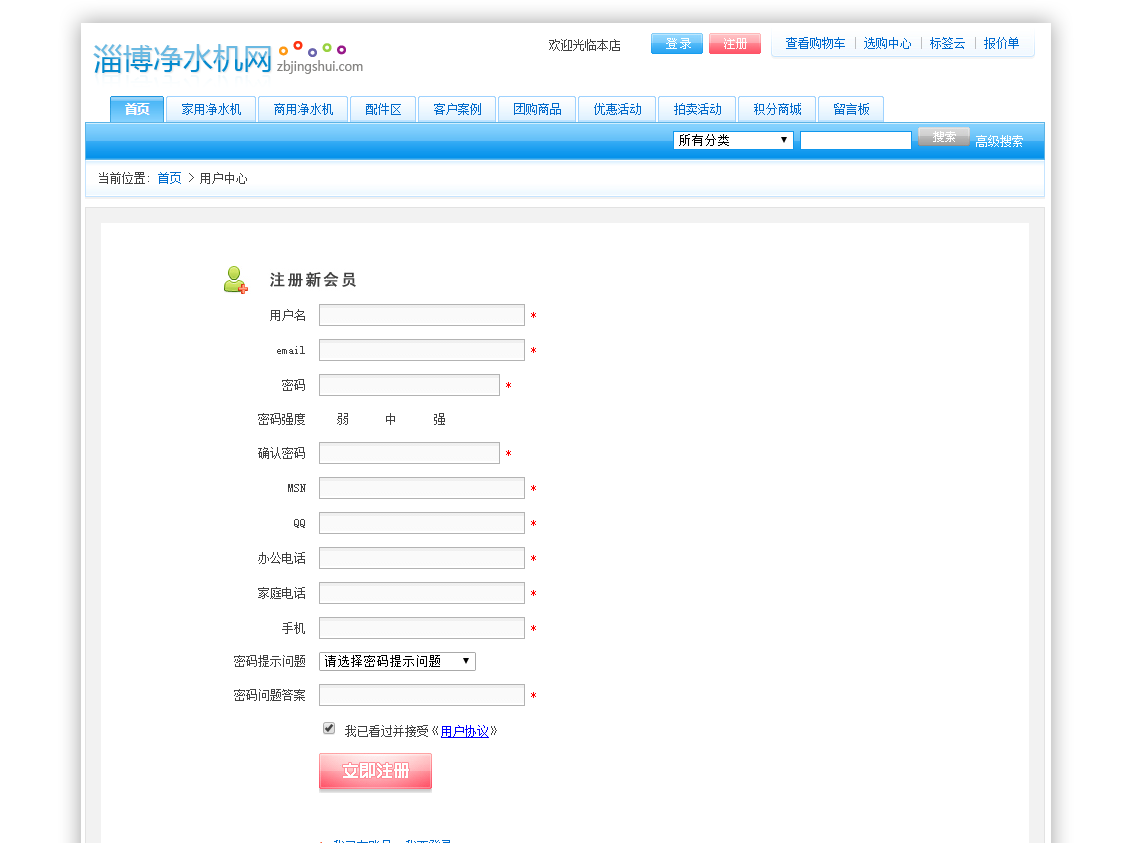This screenshot has width=1133, height=843.
Task: Focus the 手机 input field
Action: pos(422,628)
